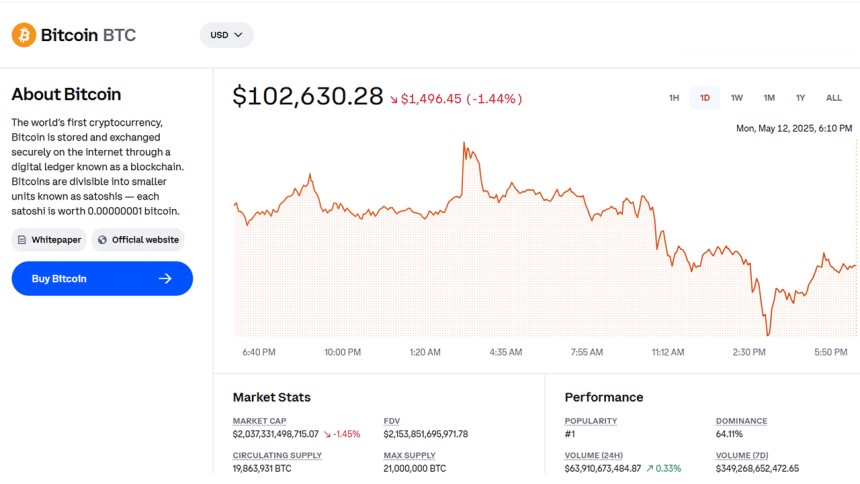This screenshot has height=484, width=860.
Task: Click the Buy Bitcoin button
Action: [x=102, y=279]
